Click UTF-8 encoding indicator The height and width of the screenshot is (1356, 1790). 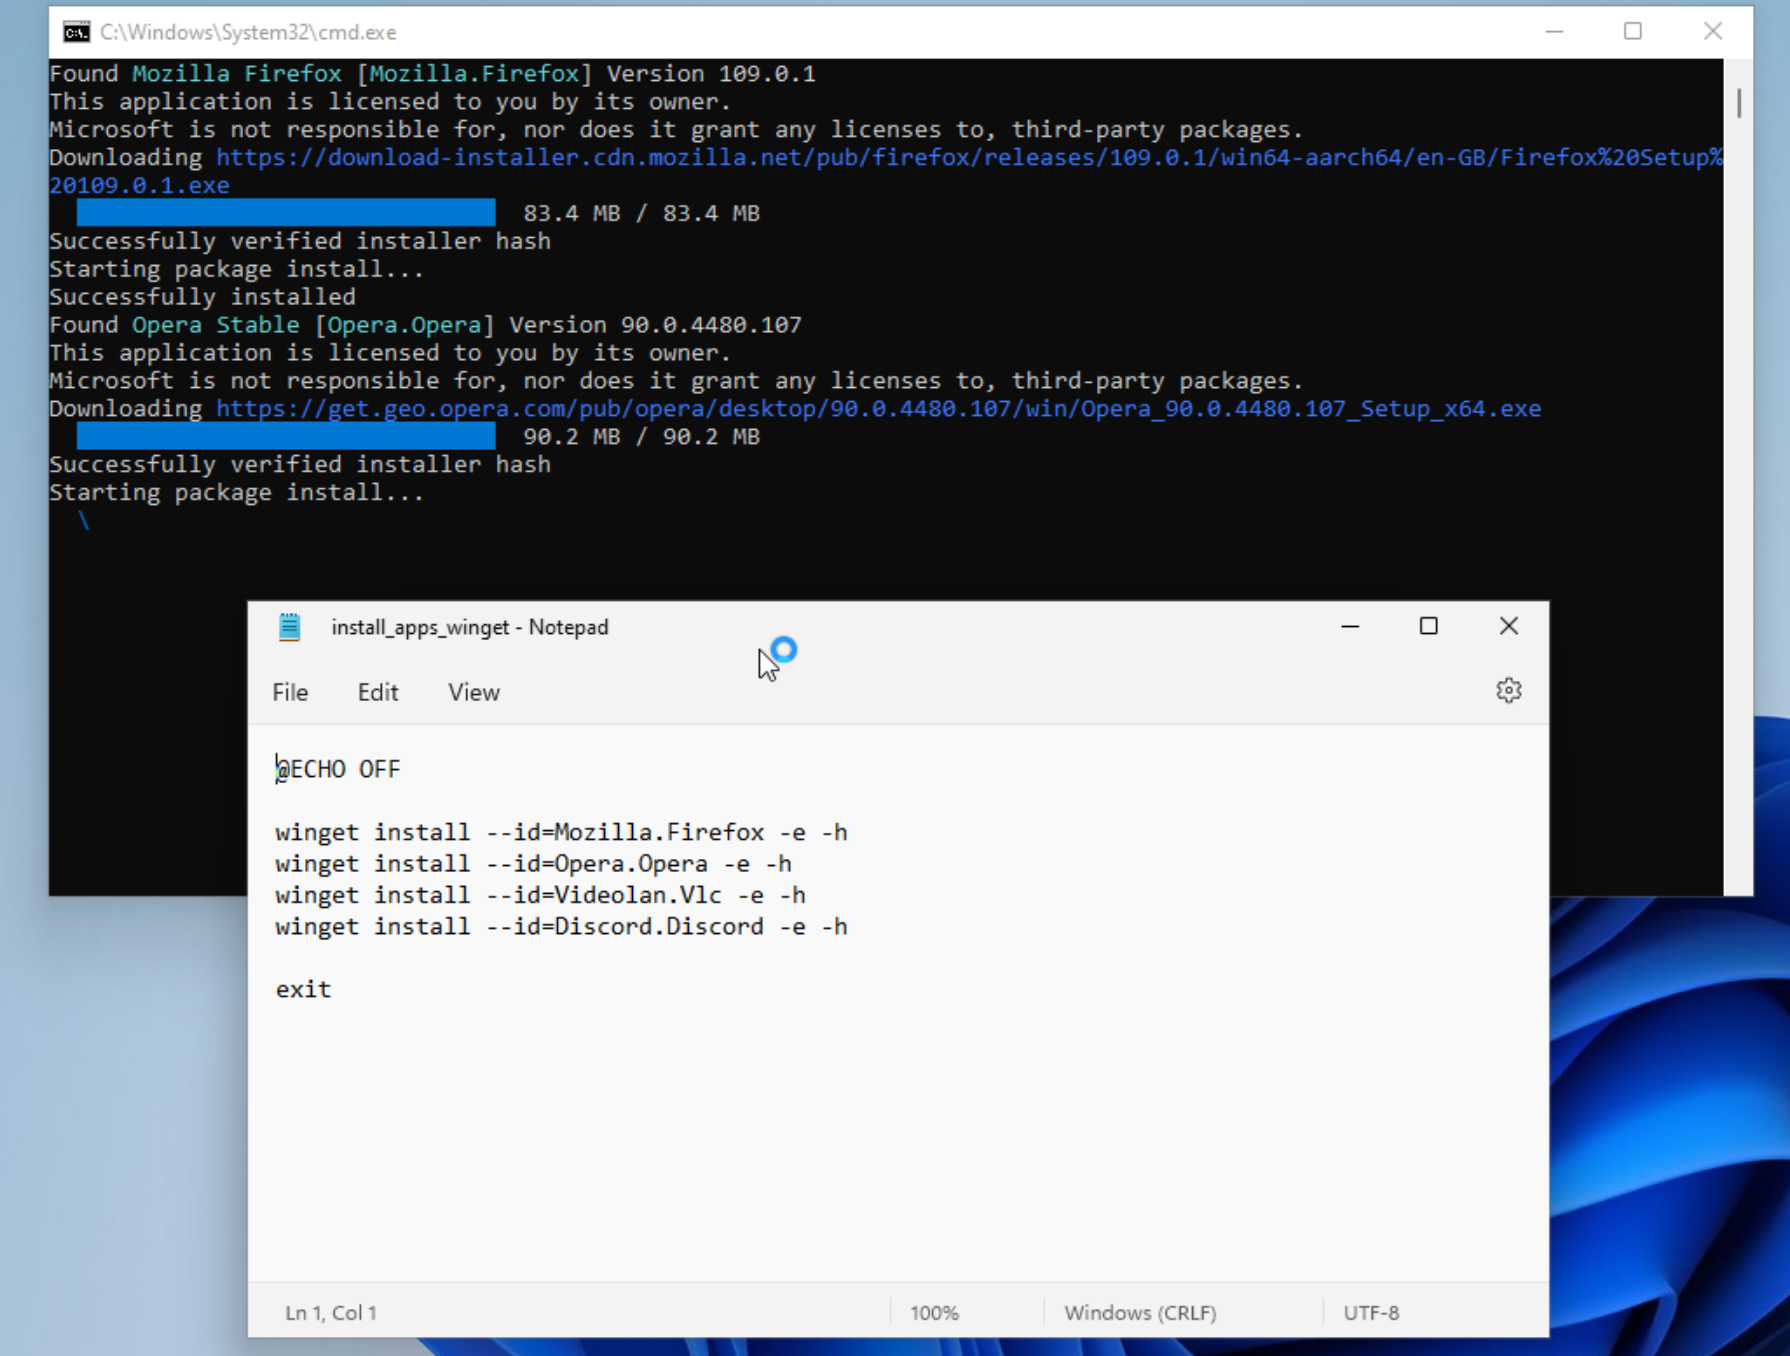click(x=1371, y=1312)
